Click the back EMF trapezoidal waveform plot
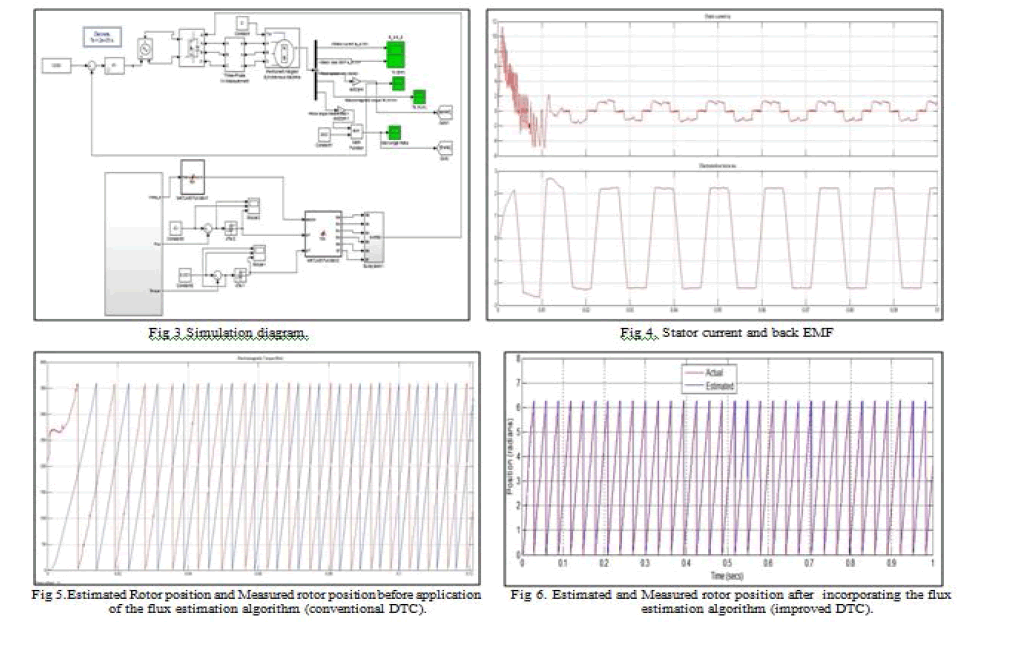Screen dimensions: 1016x653 point(716,238)
